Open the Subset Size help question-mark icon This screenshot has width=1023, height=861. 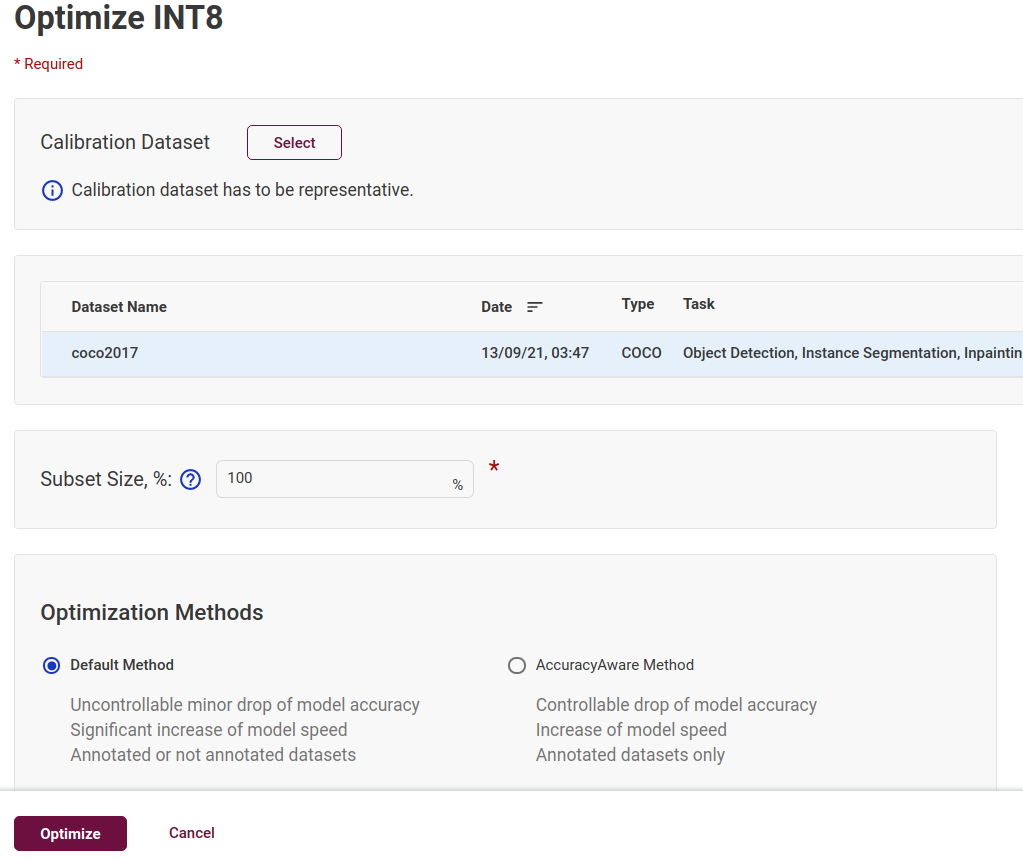click(190, 480)
